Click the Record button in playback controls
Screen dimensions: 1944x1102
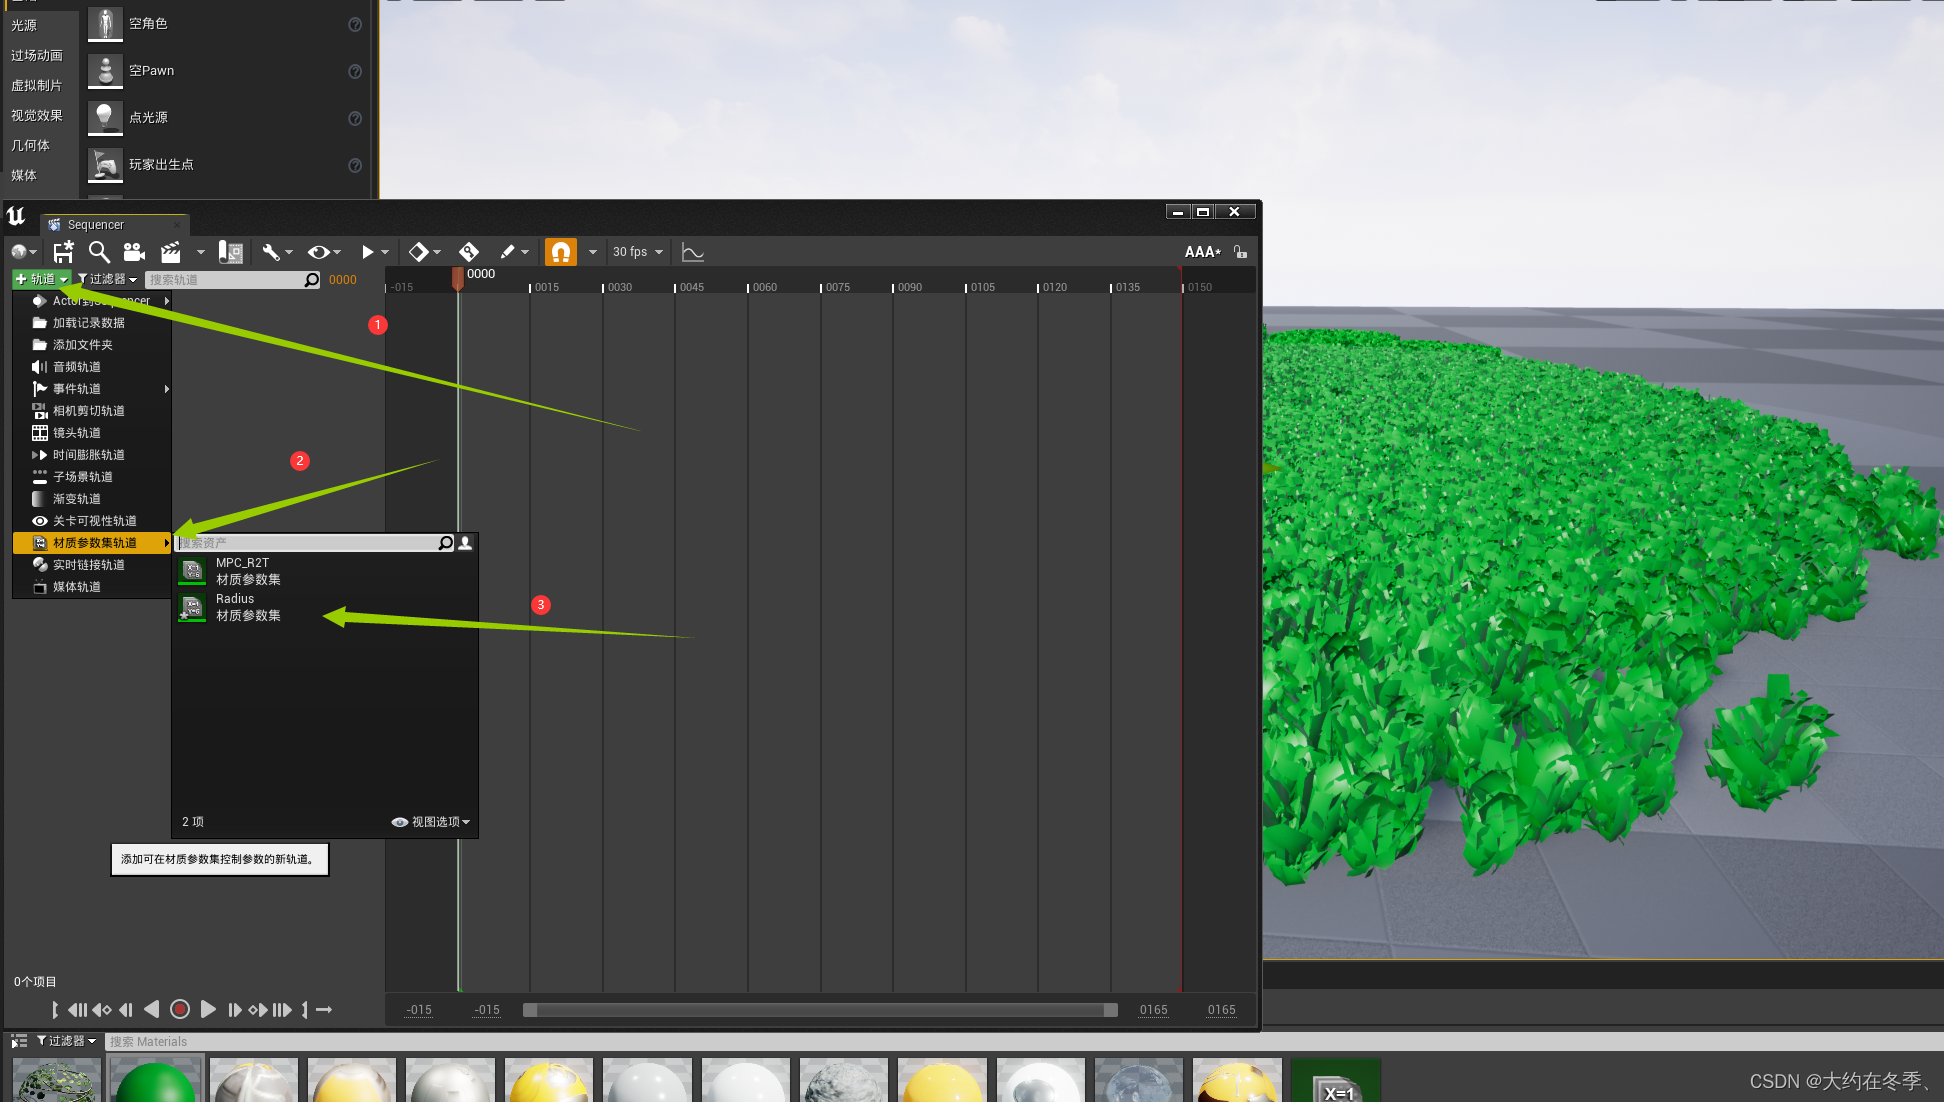180,1010
